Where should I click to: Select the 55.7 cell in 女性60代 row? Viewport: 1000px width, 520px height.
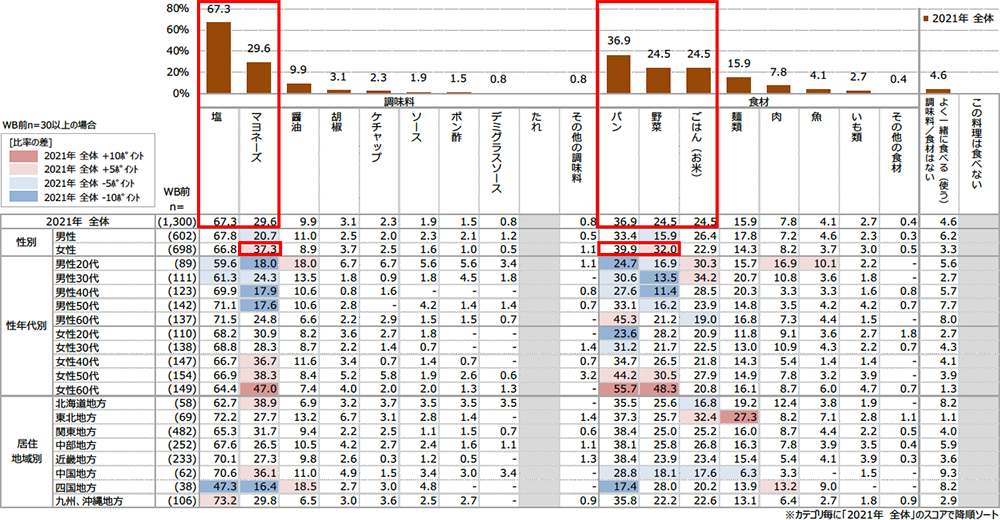click(x=618, y=387)
